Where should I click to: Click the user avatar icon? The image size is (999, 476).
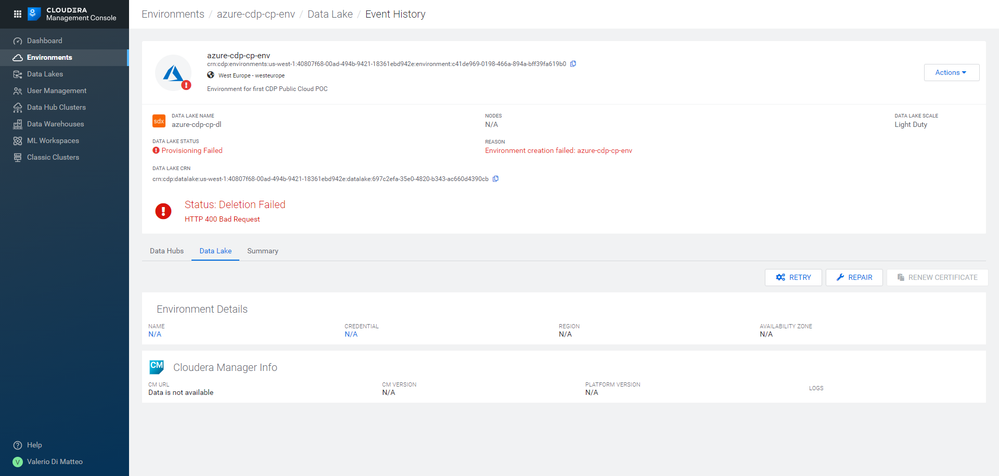click(x=18, y=461)
